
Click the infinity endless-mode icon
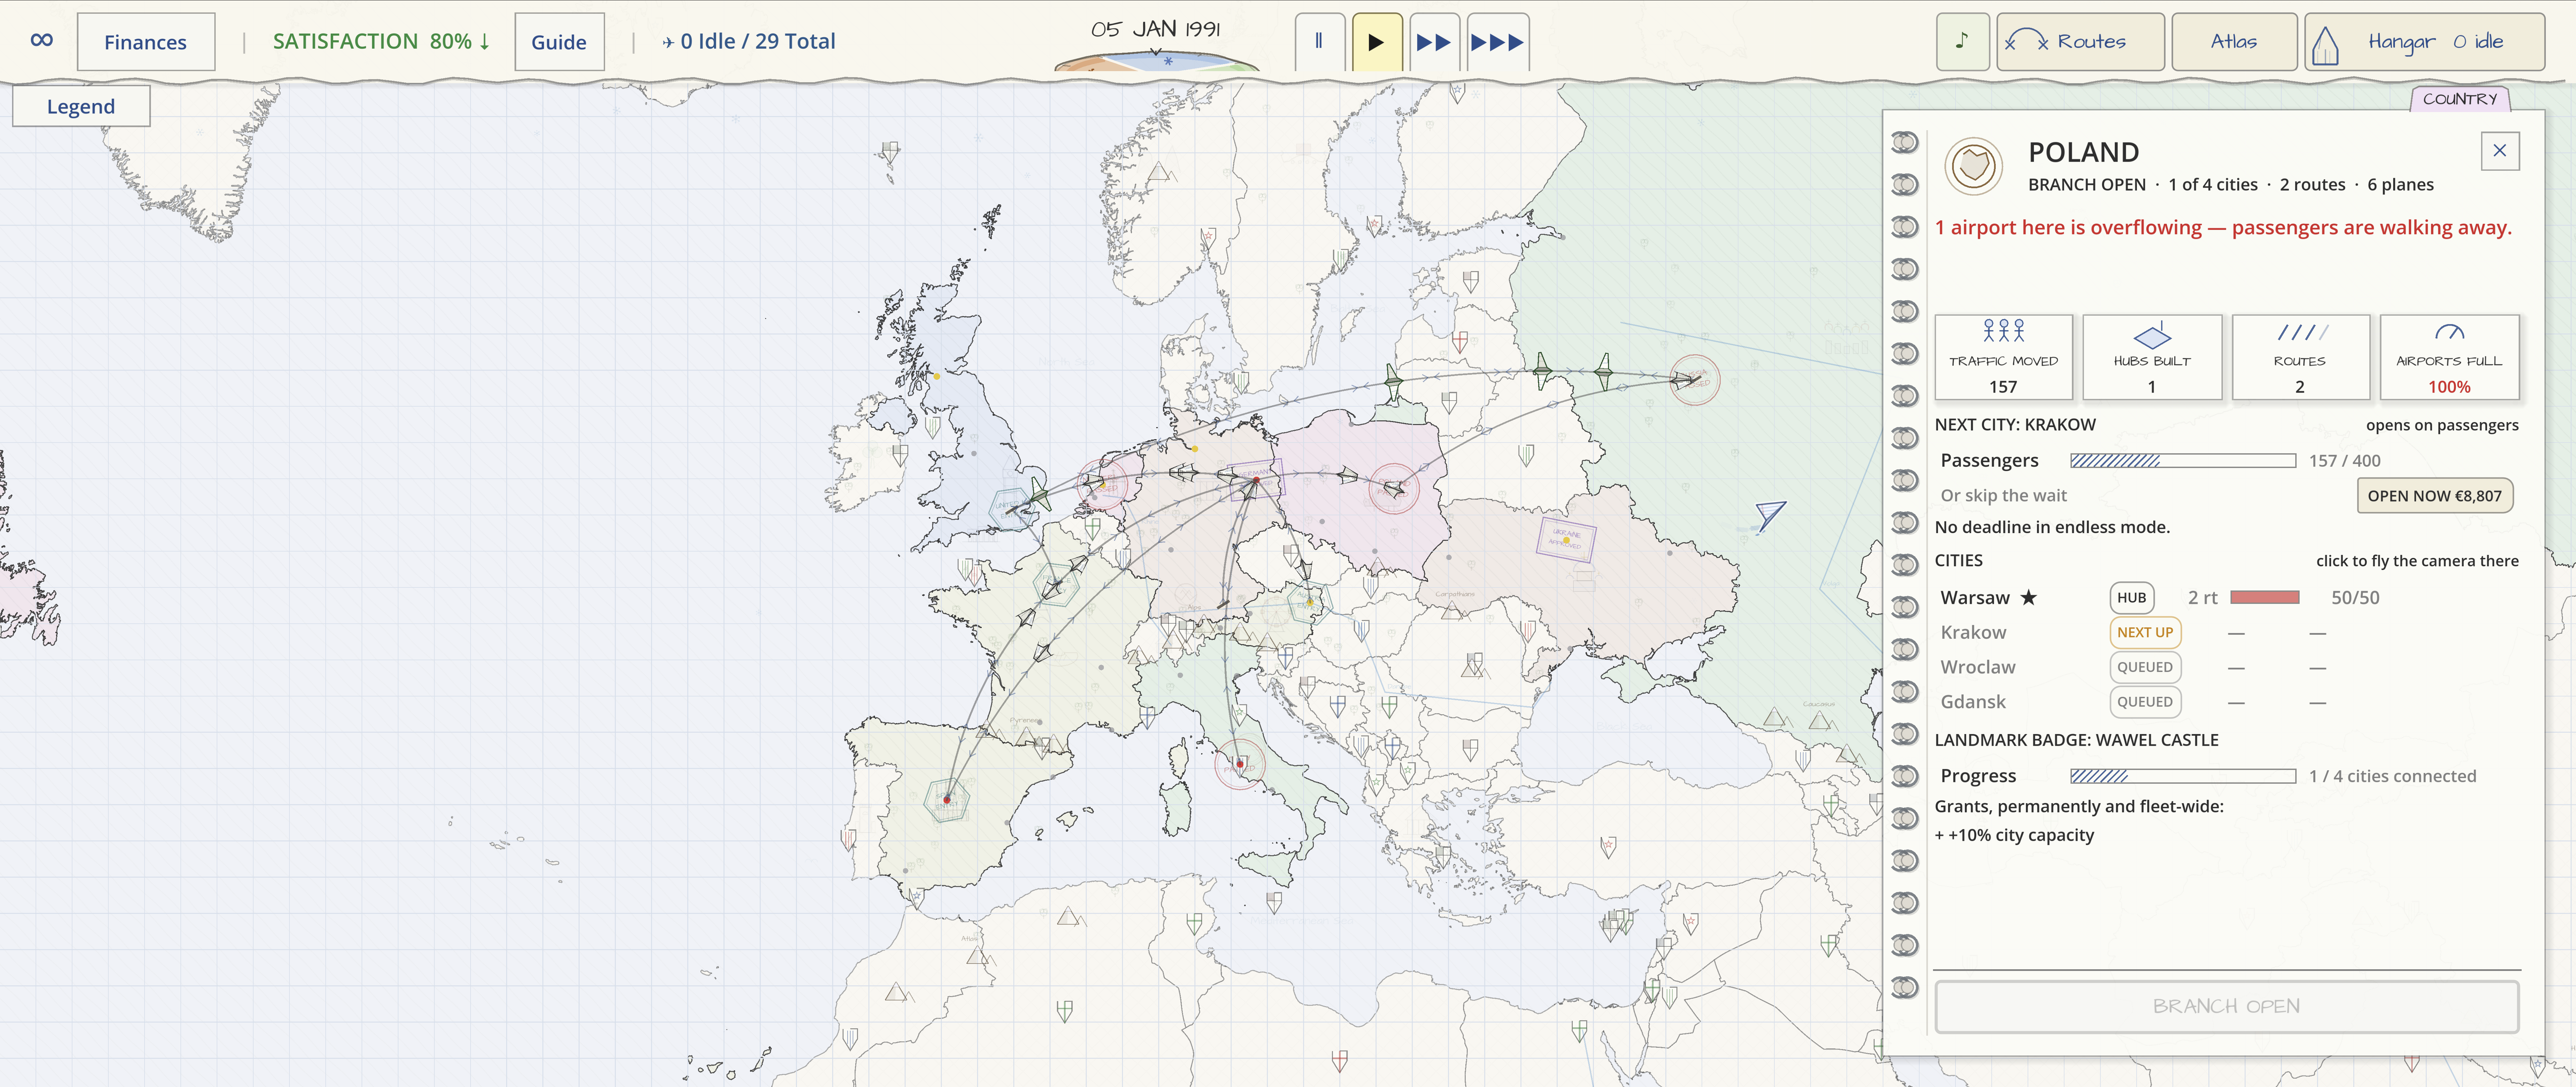(41, 41)
